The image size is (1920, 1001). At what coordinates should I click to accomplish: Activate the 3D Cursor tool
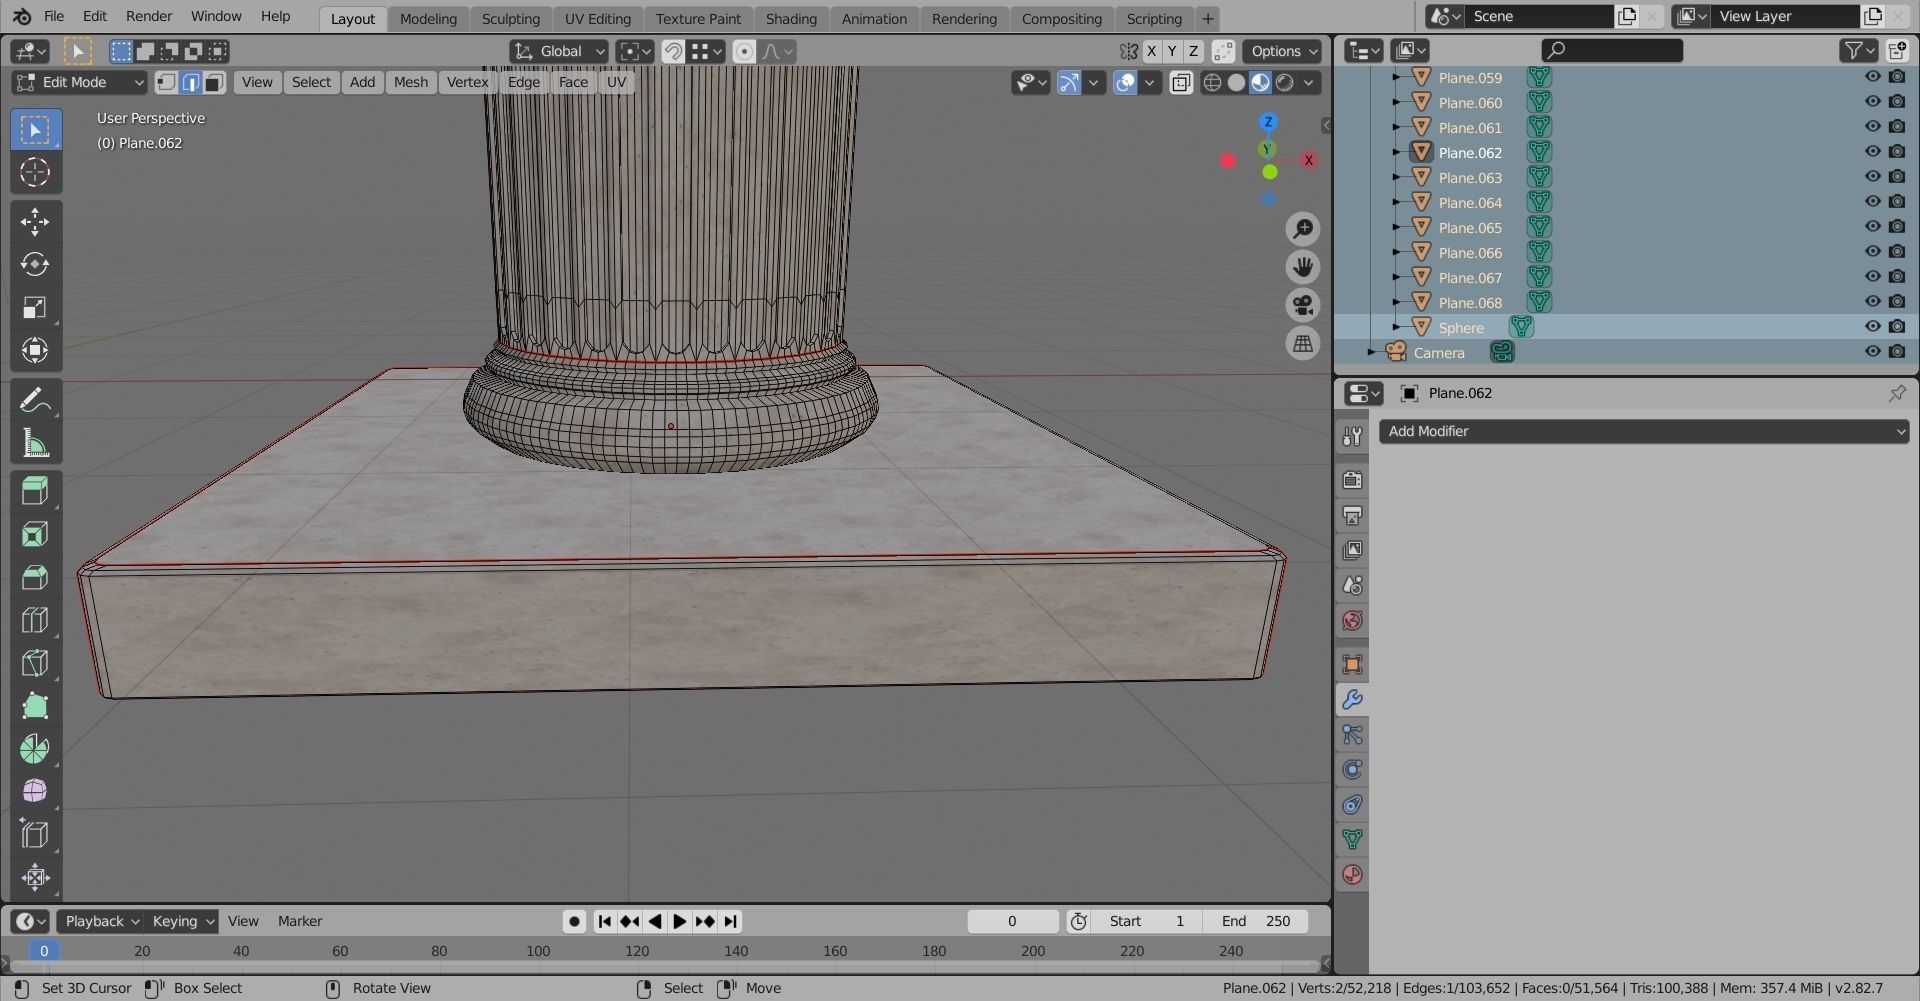click(35, 173)
